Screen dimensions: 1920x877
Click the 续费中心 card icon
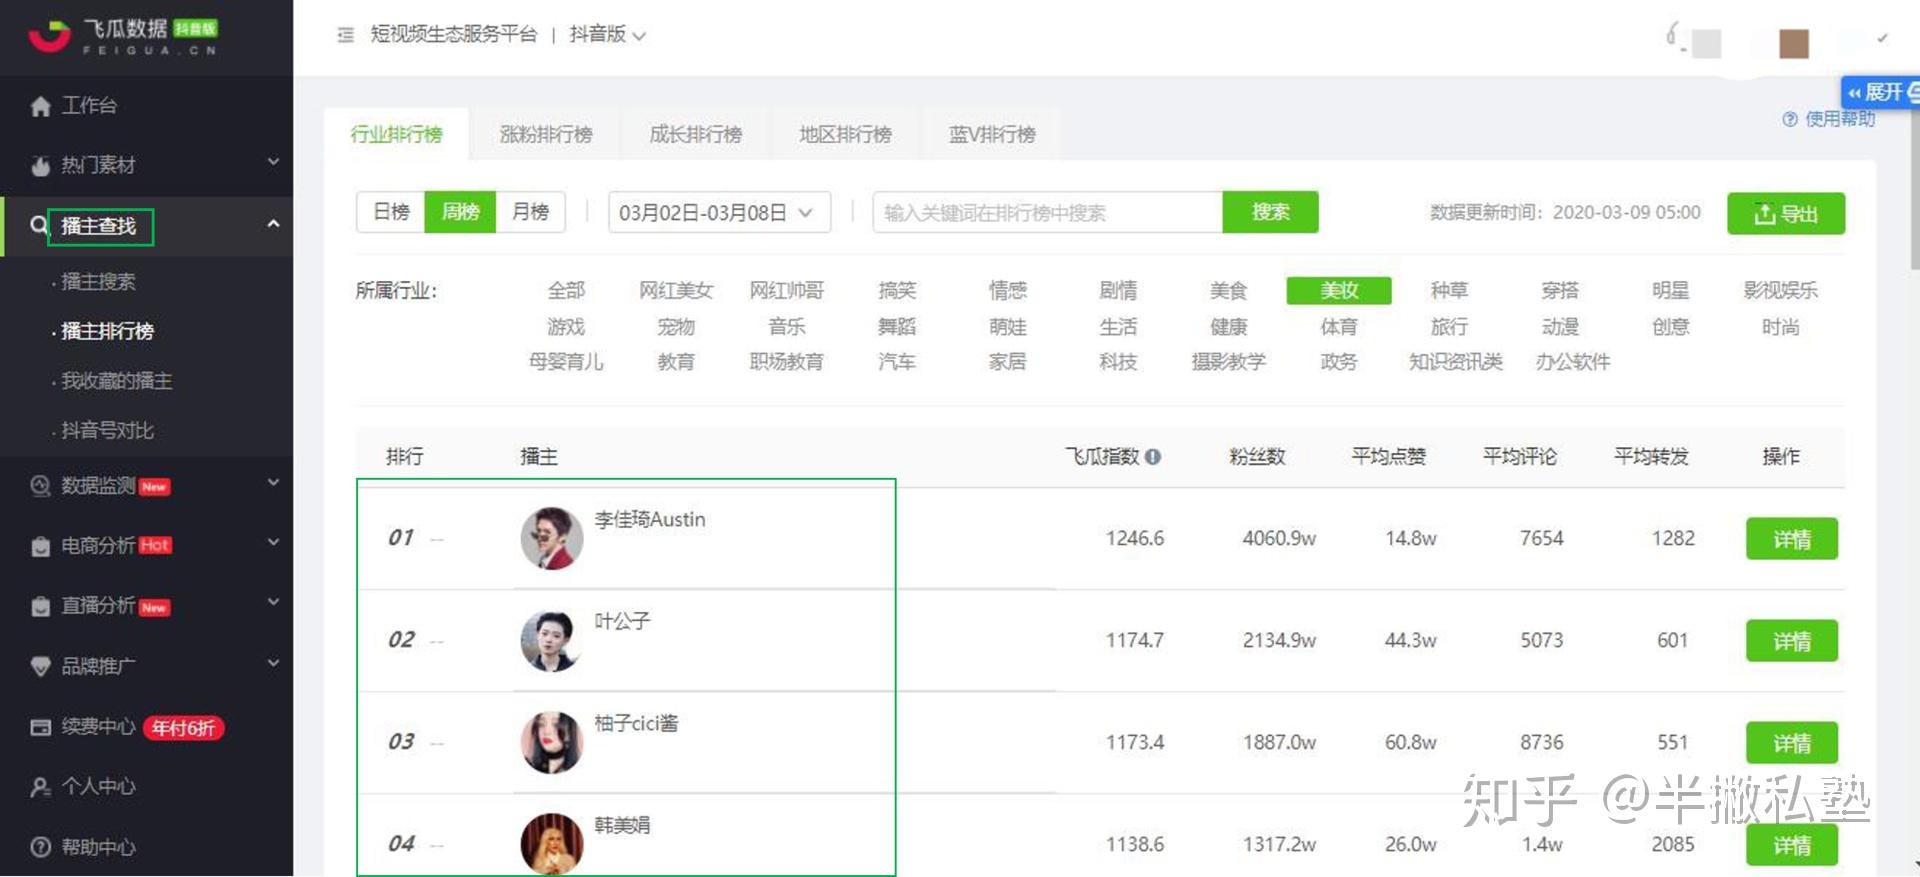(x=40, y=727)
